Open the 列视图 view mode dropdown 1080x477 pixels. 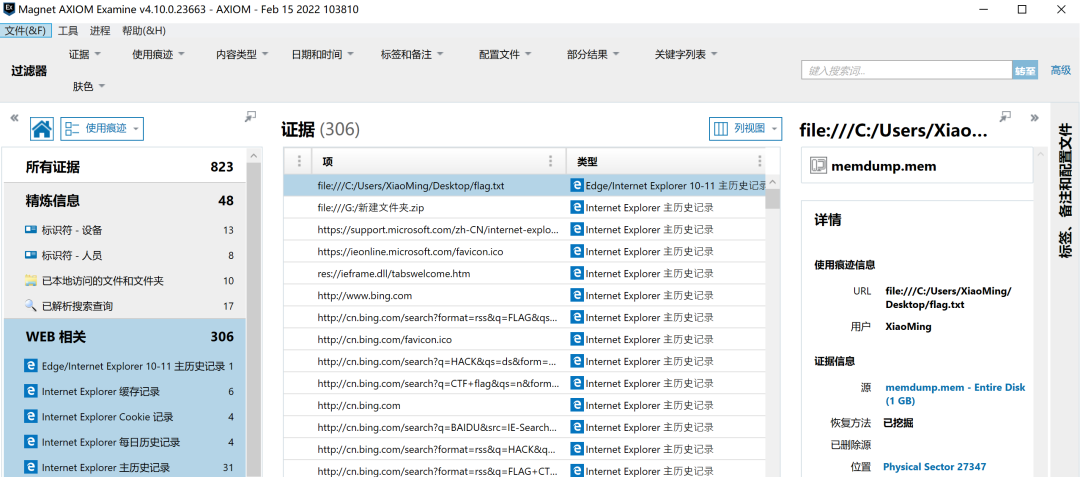pyautogui.click(x=746, y=128)
